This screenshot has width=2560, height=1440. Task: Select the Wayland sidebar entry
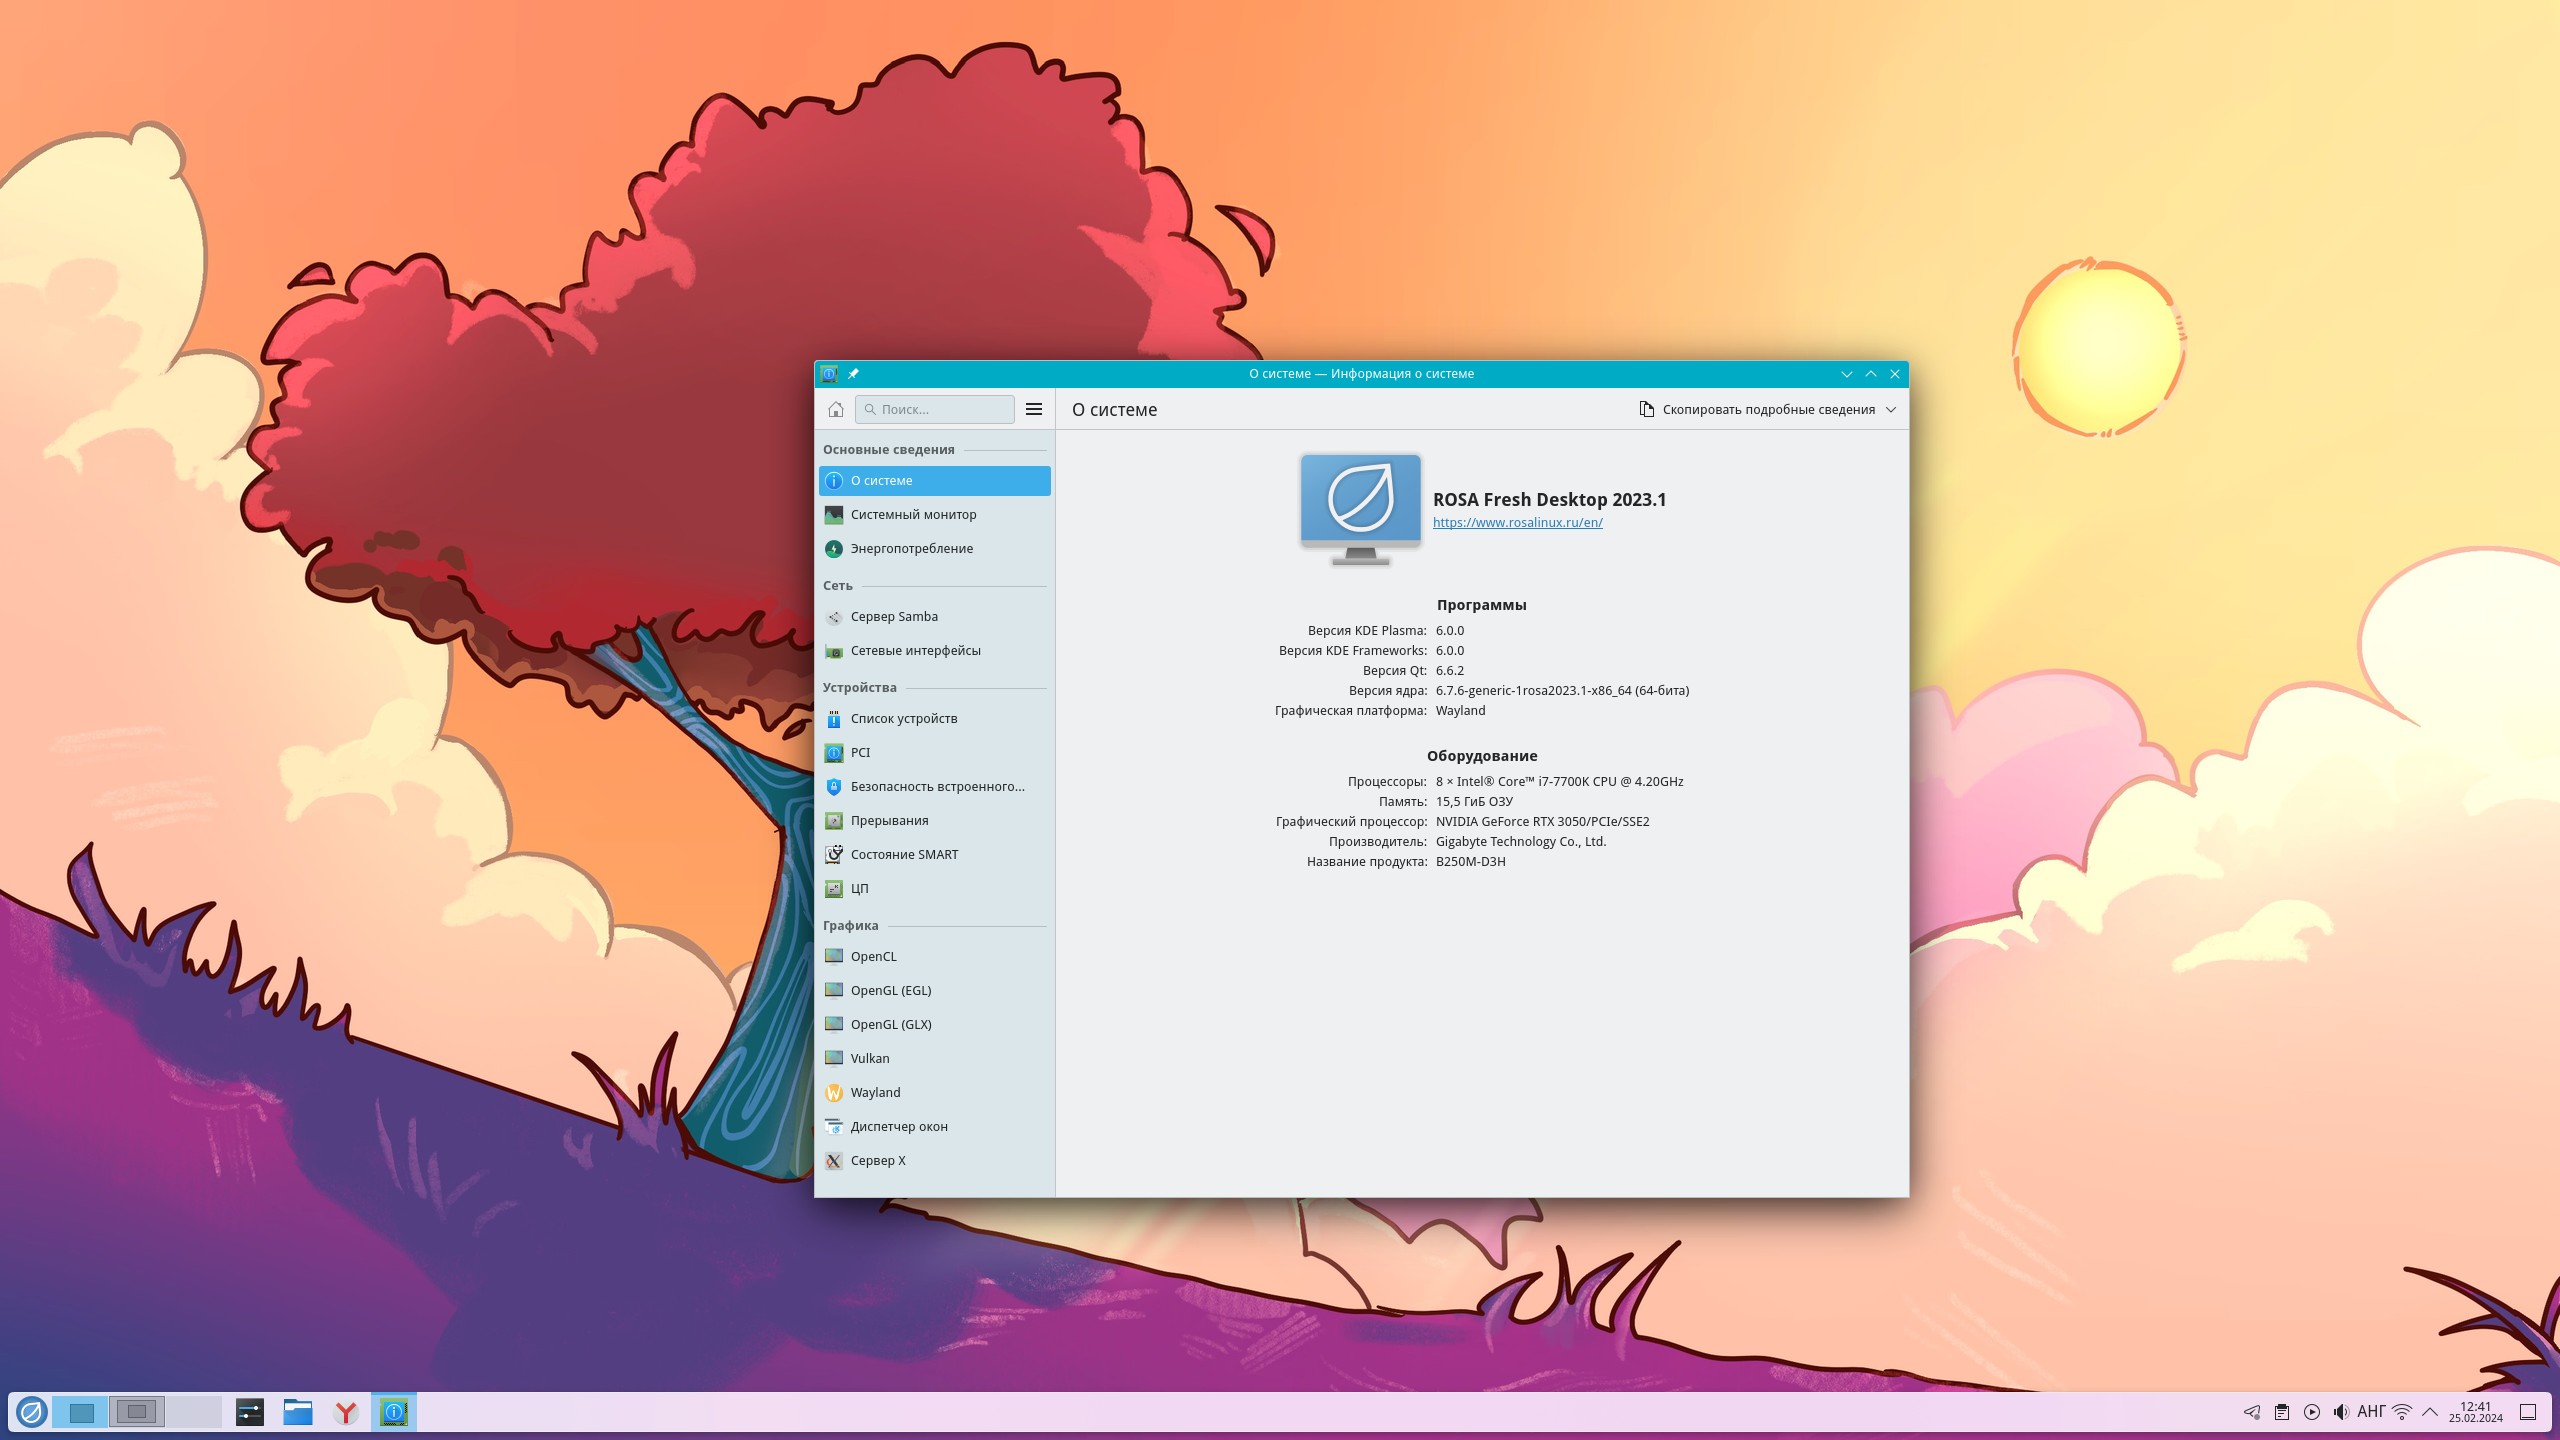coord(874,1093)
